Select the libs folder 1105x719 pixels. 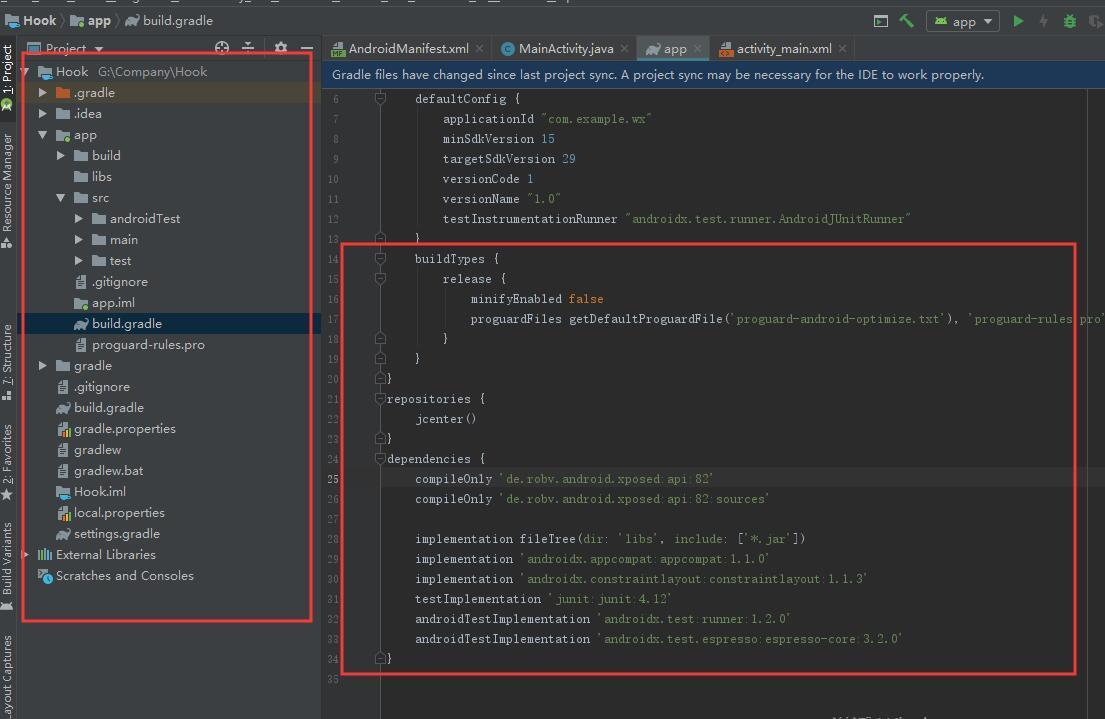[93, 176]
